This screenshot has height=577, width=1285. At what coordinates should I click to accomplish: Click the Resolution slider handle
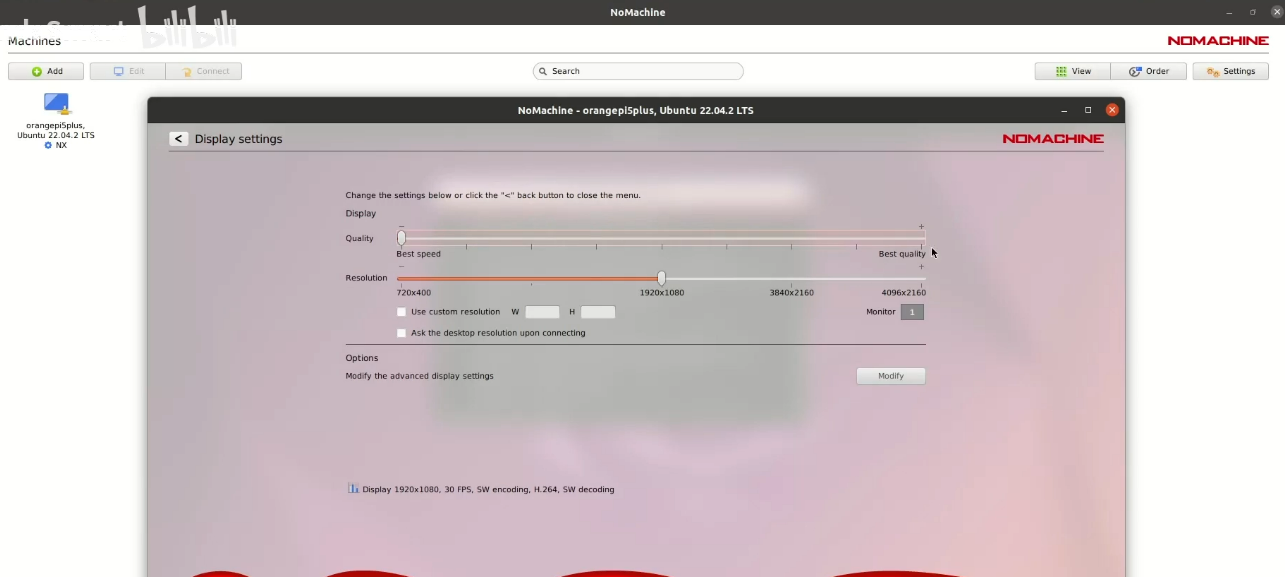click(661, 278)
